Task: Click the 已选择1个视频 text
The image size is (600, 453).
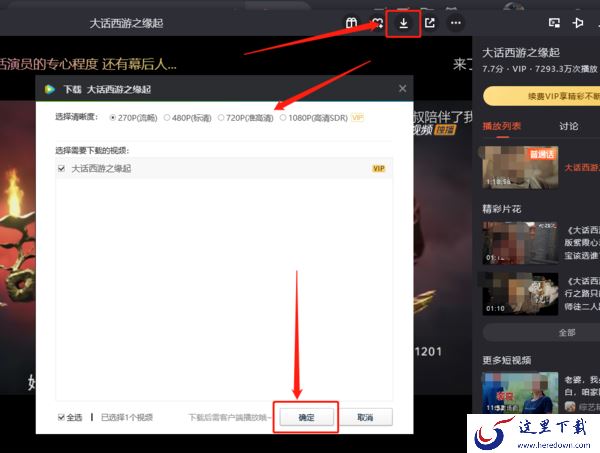Action: click(127, 417)
